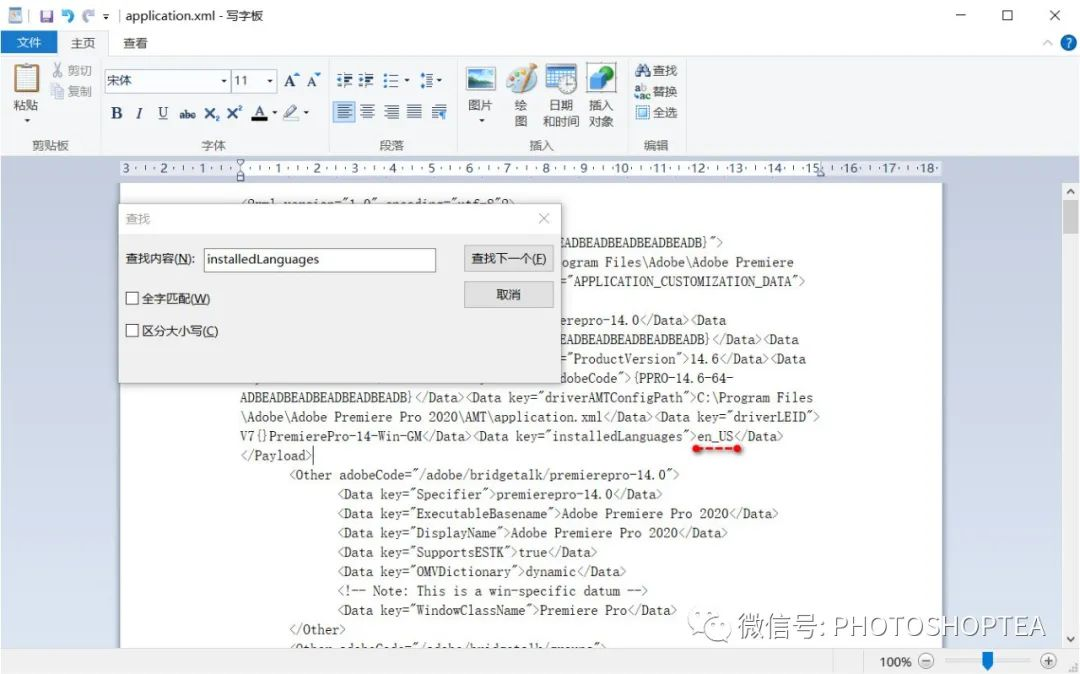
Task: Switch to the View (查看) tab
Action: [x=135, y=43]
